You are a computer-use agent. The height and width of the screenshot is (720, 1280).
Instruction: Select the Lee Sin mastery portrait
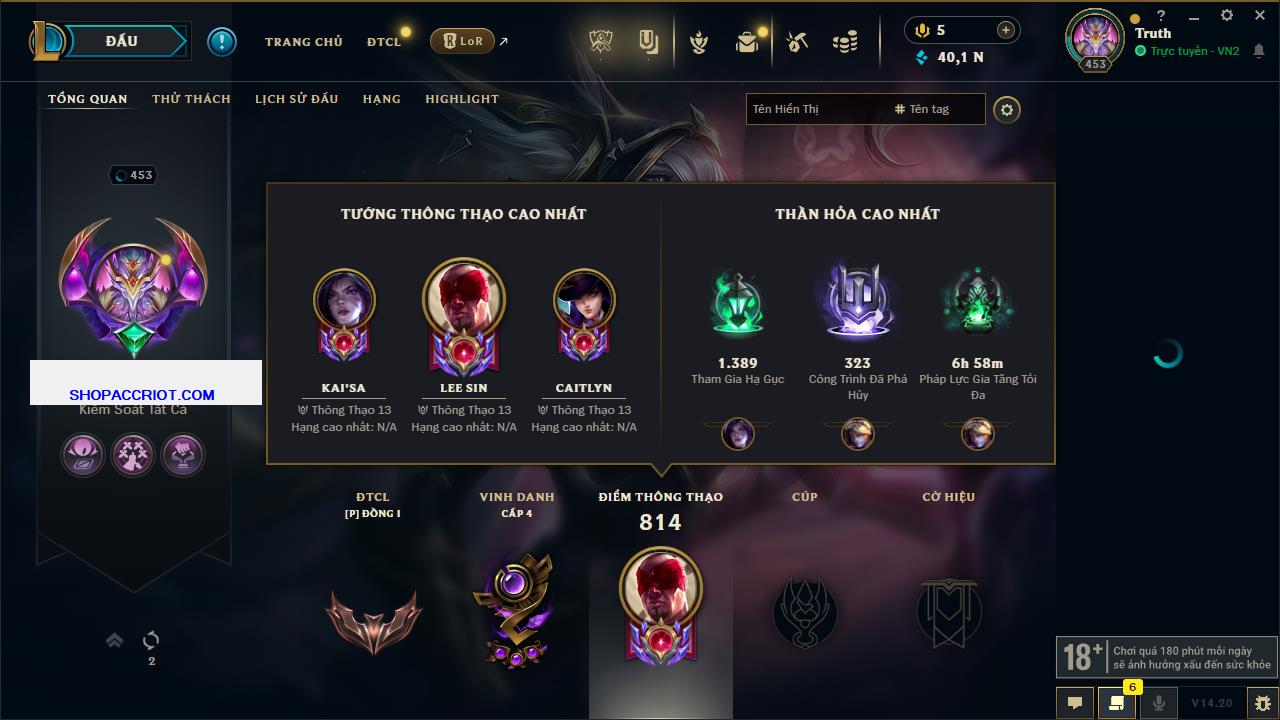464,300
